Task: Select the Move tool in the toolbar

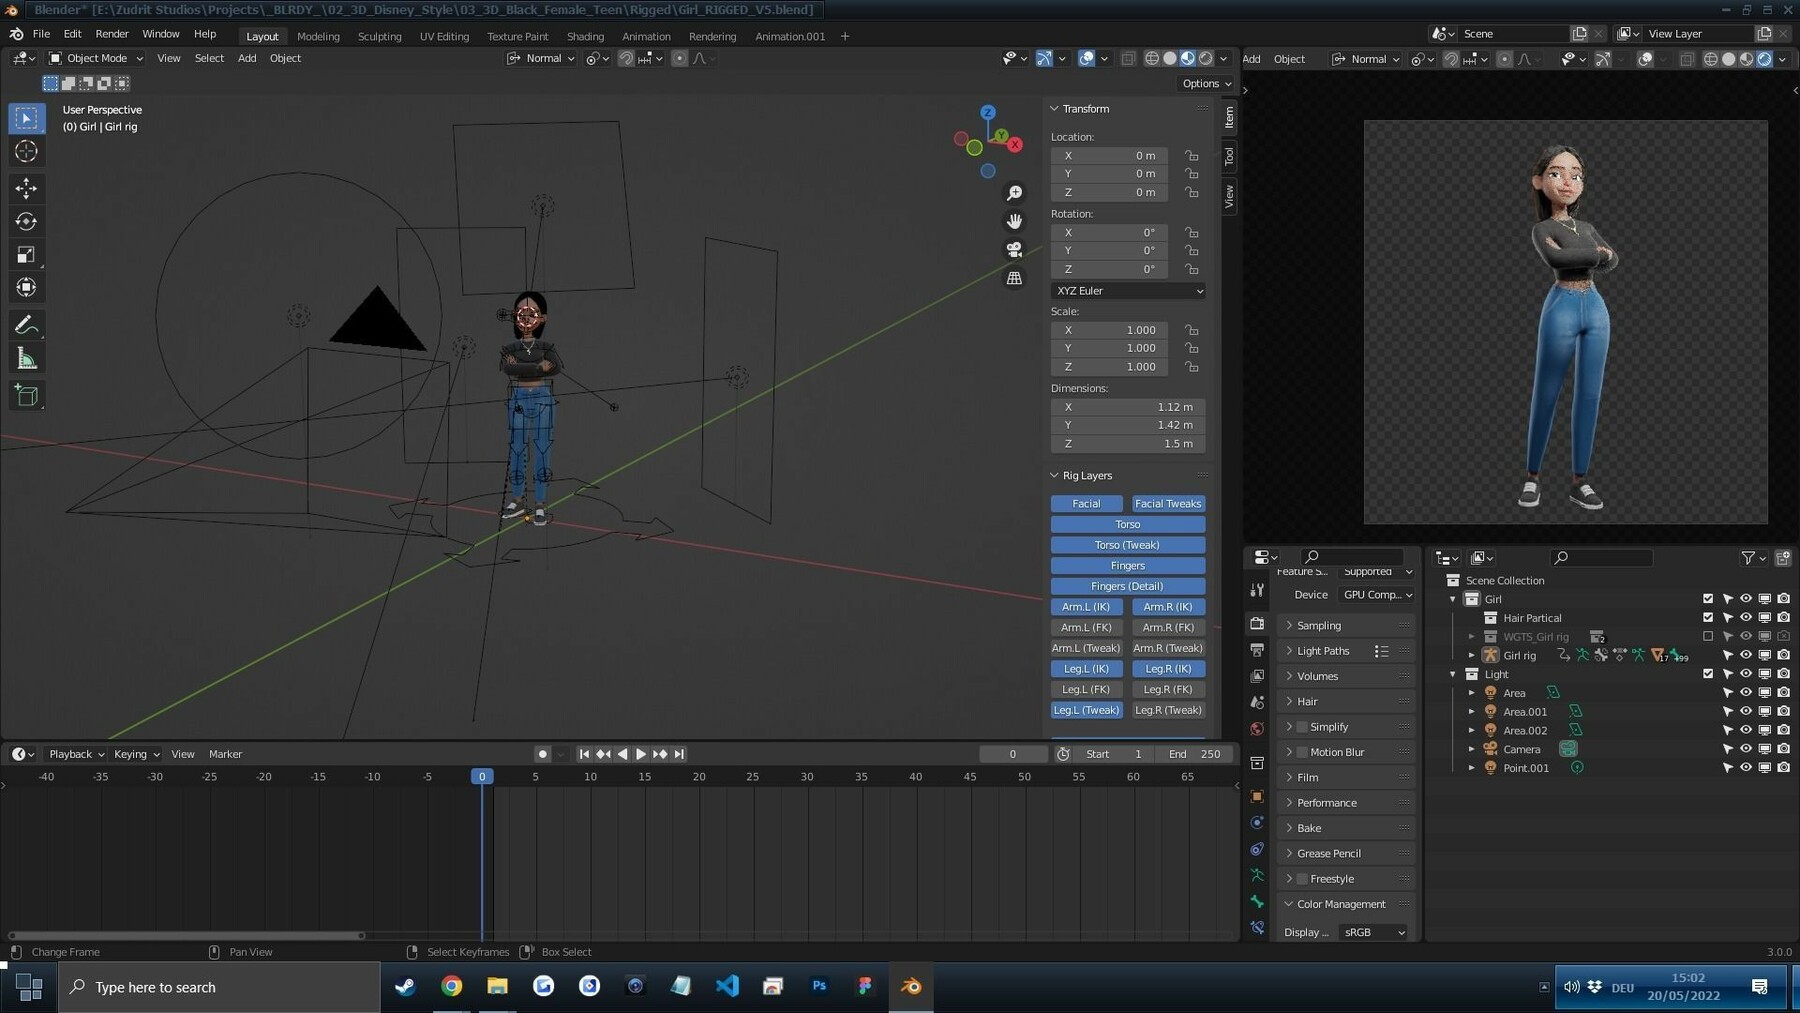Action: [26, 187]
